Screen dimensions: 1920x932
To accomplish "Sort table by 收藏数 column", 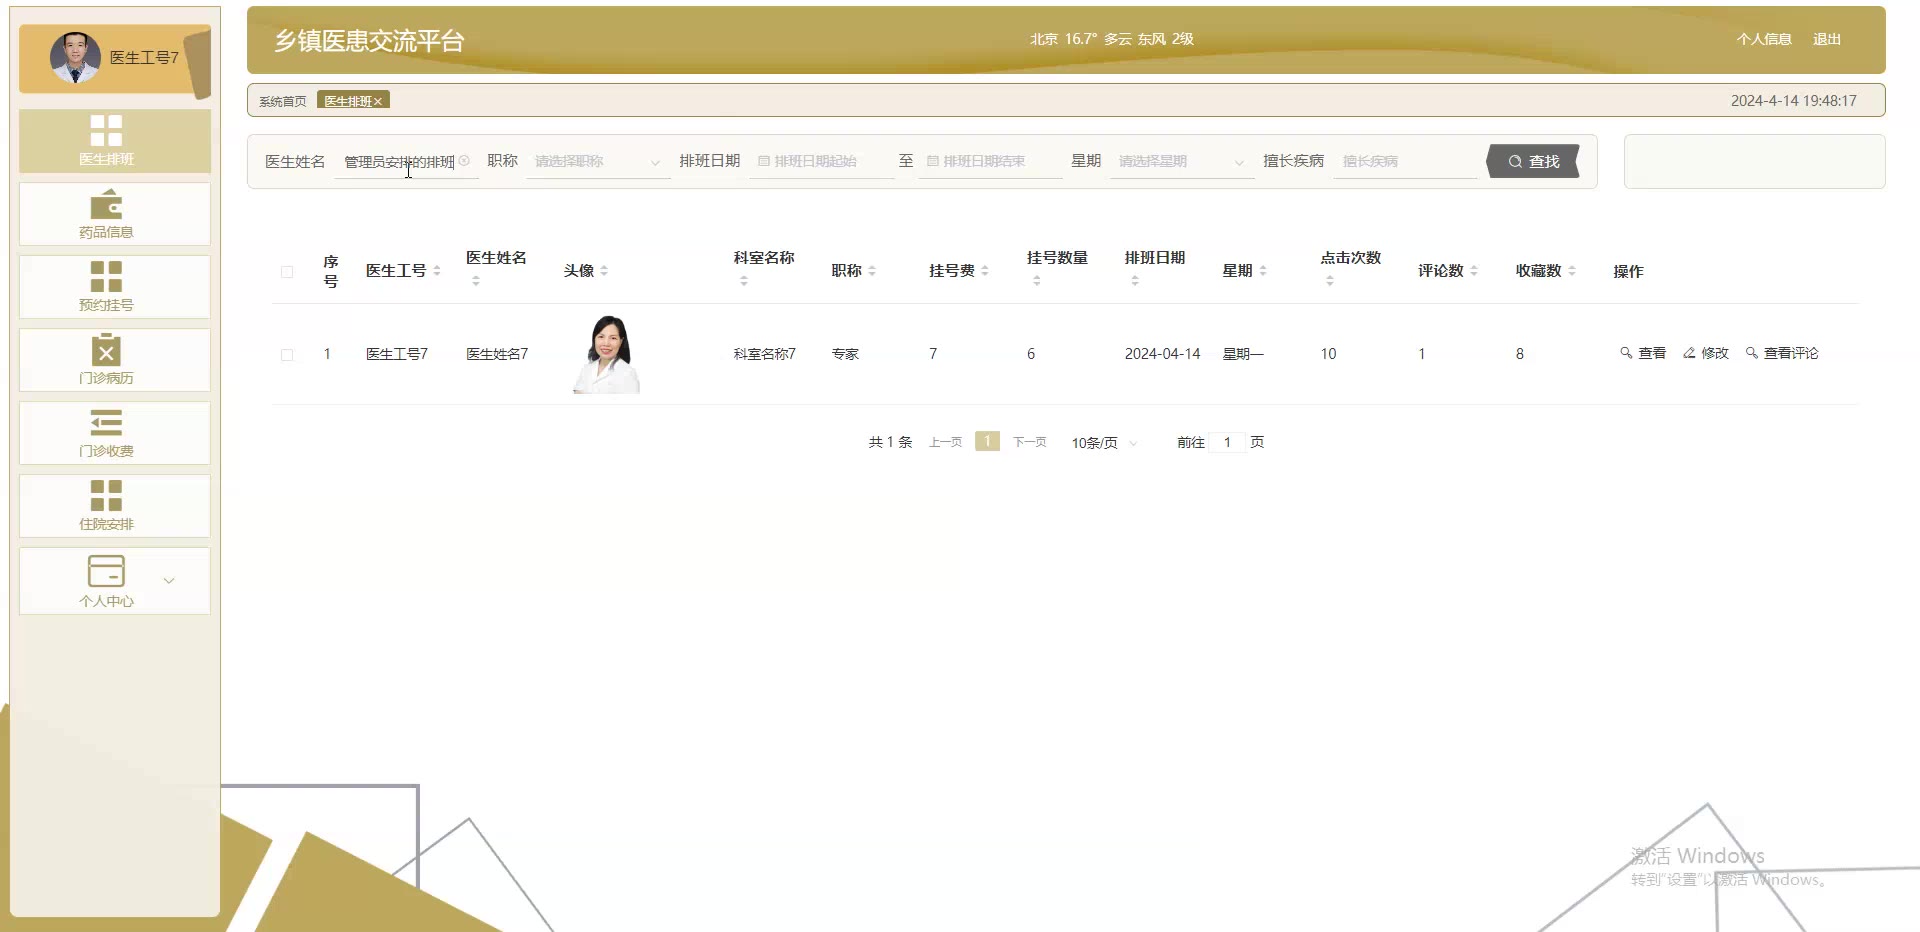I will (x=1572, y=271).
